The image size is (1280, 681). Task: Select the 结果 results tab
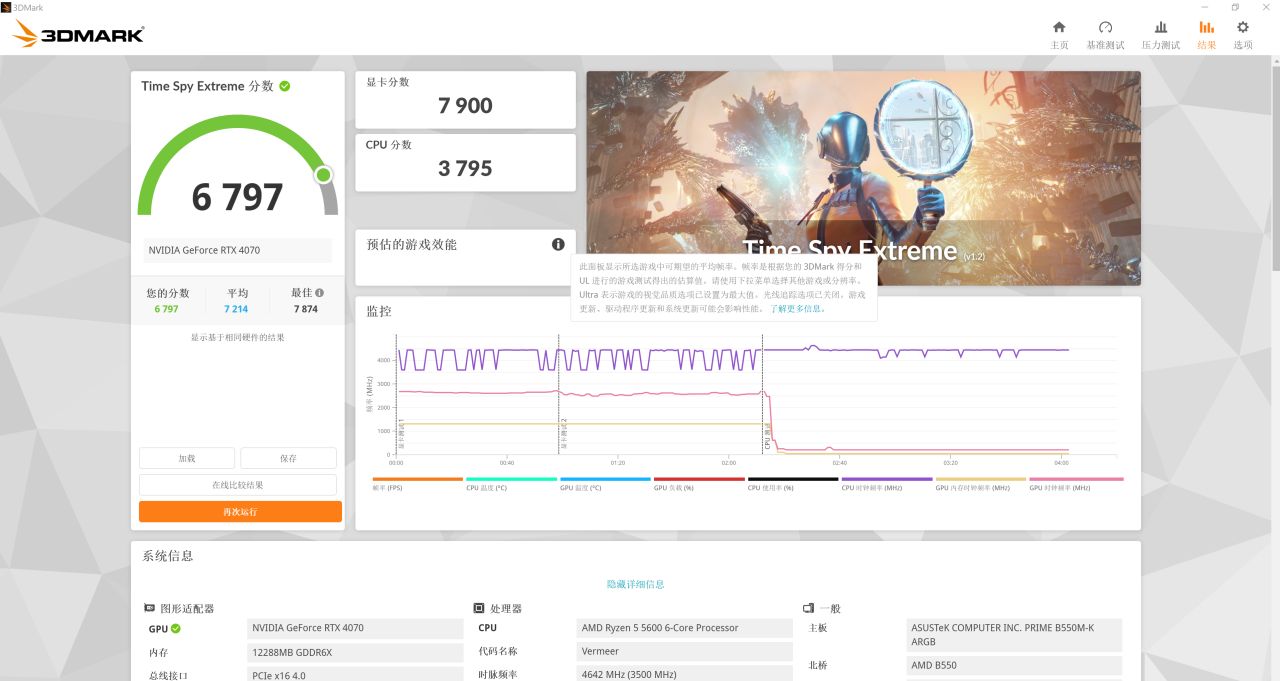coord(1207,35)
